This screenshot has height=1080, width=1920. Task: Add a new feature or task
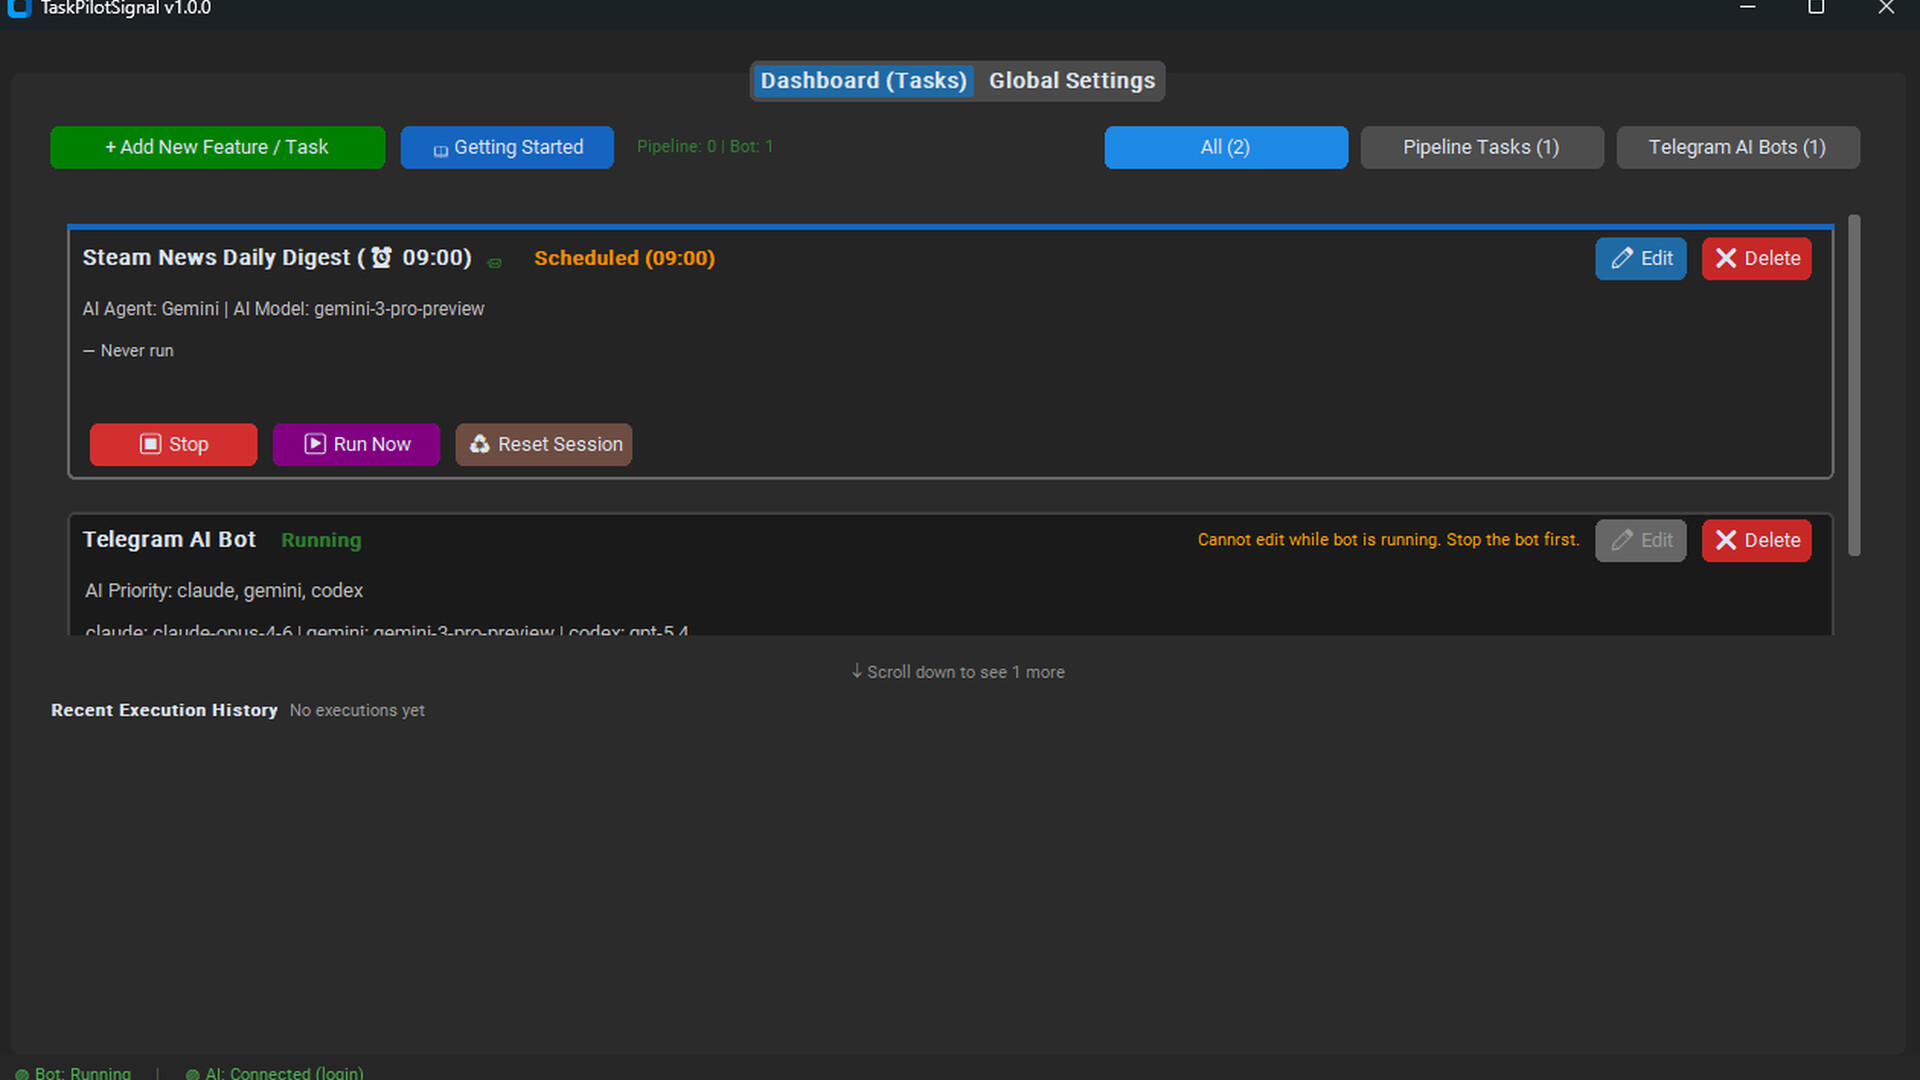[x=217, y=147]
